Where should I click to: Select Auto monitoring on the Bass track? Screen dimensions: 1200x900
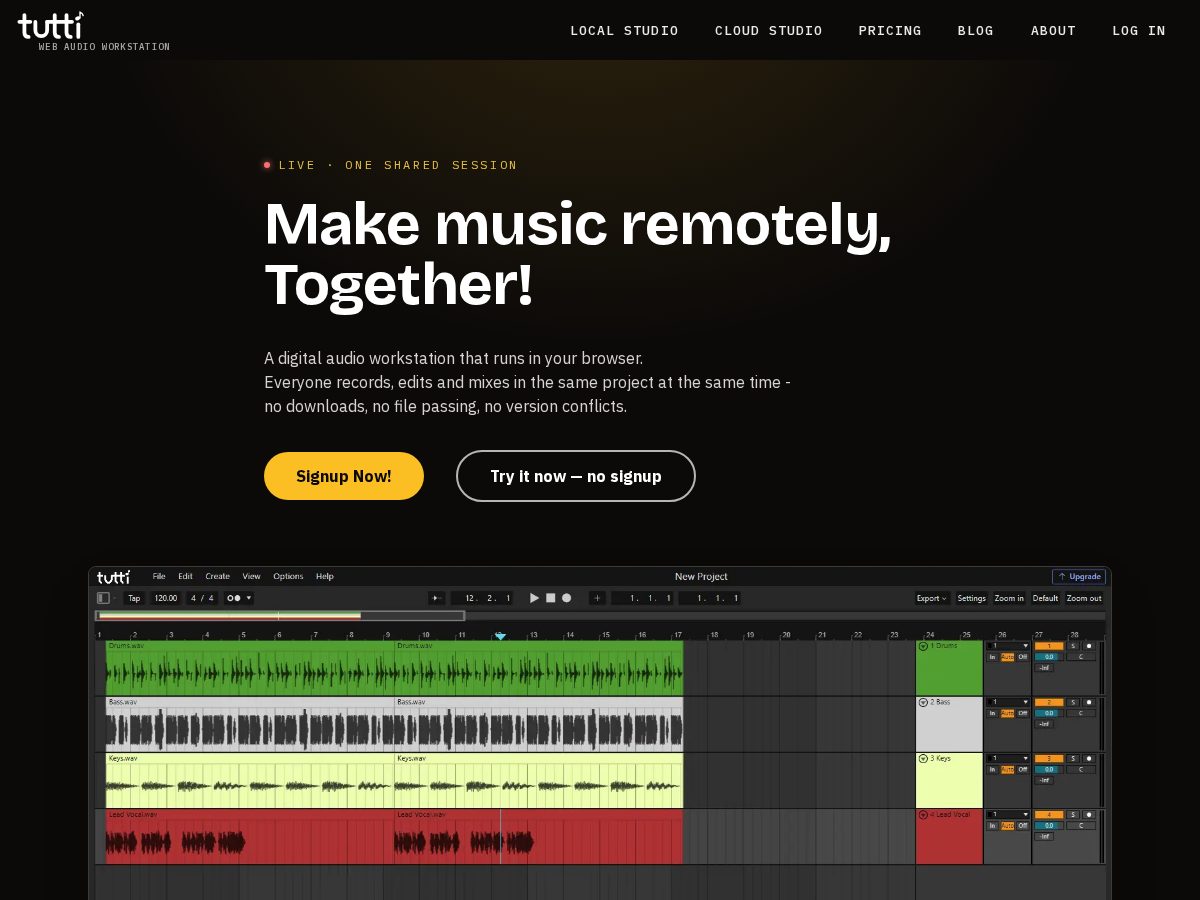(x=1007, y=713)
